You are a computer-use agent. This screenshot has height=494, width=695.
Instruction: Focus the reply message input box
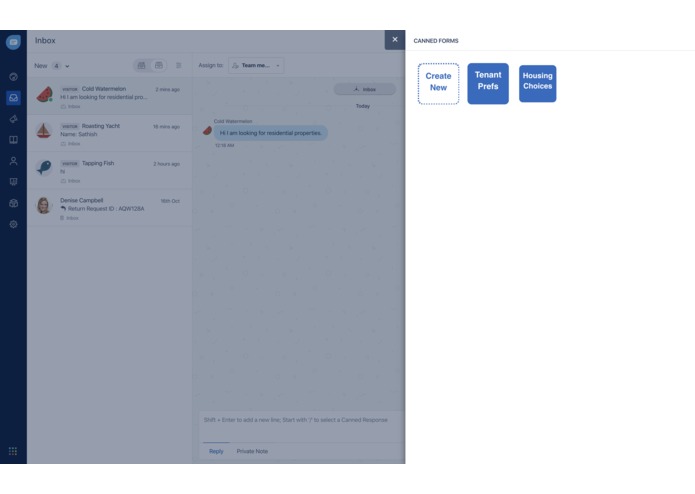point(301,425)
